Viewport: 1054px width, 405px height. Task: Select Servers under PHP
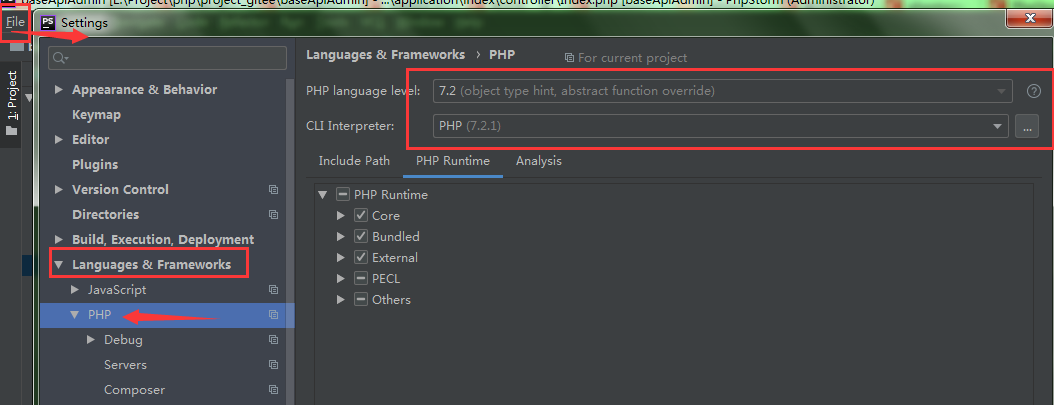click(x=125, y=365)
